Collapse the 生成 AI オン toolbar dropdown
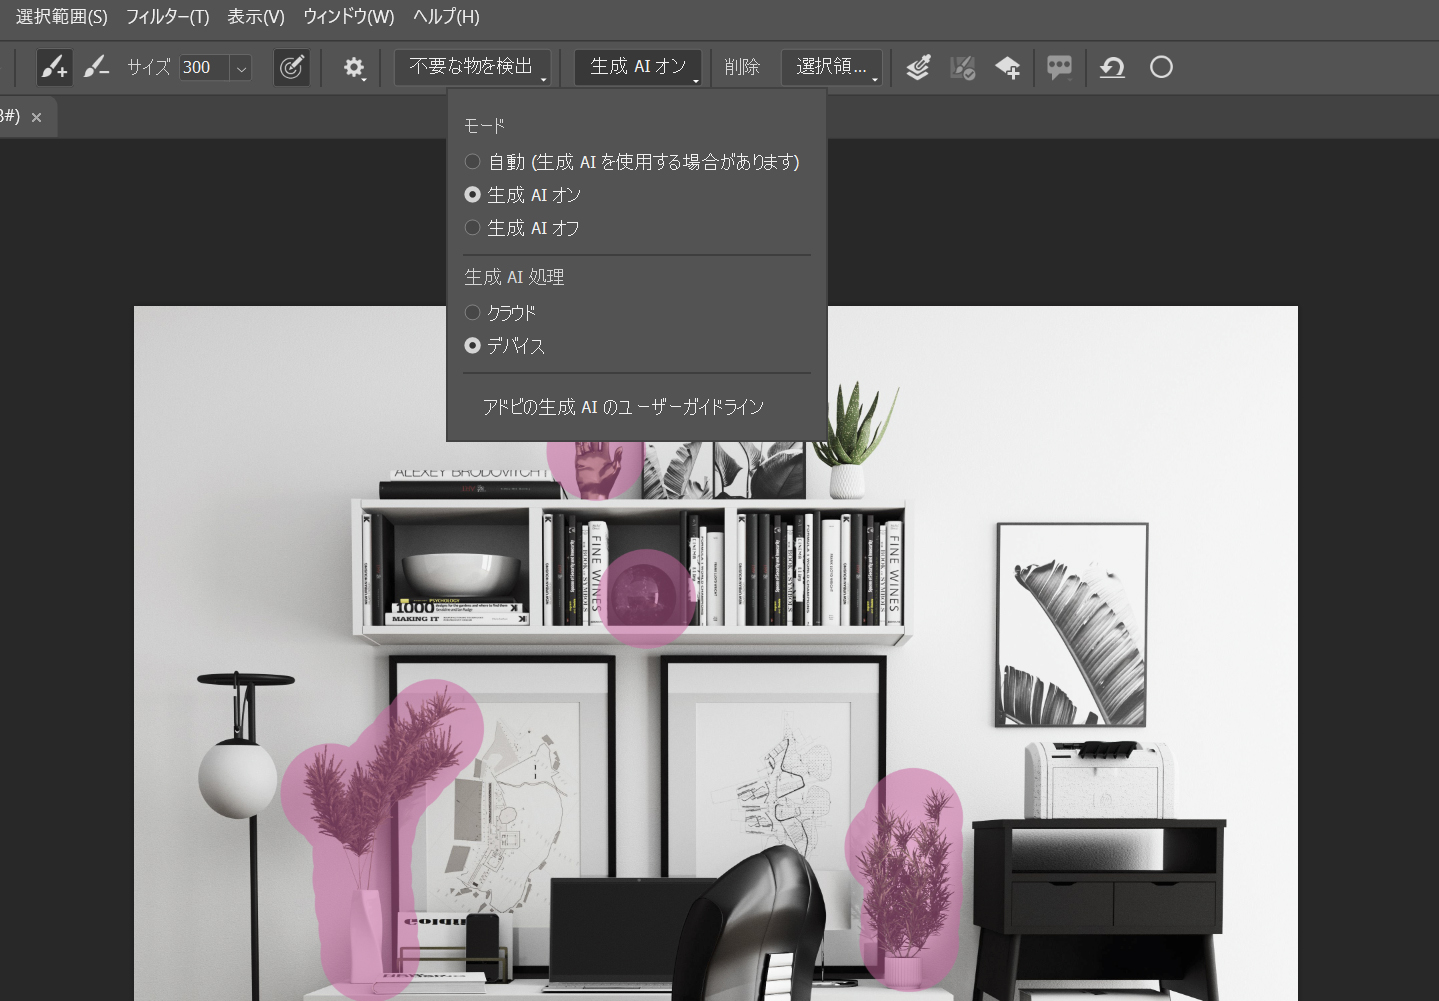1439x1001 pixels. [x=638, y=67]
